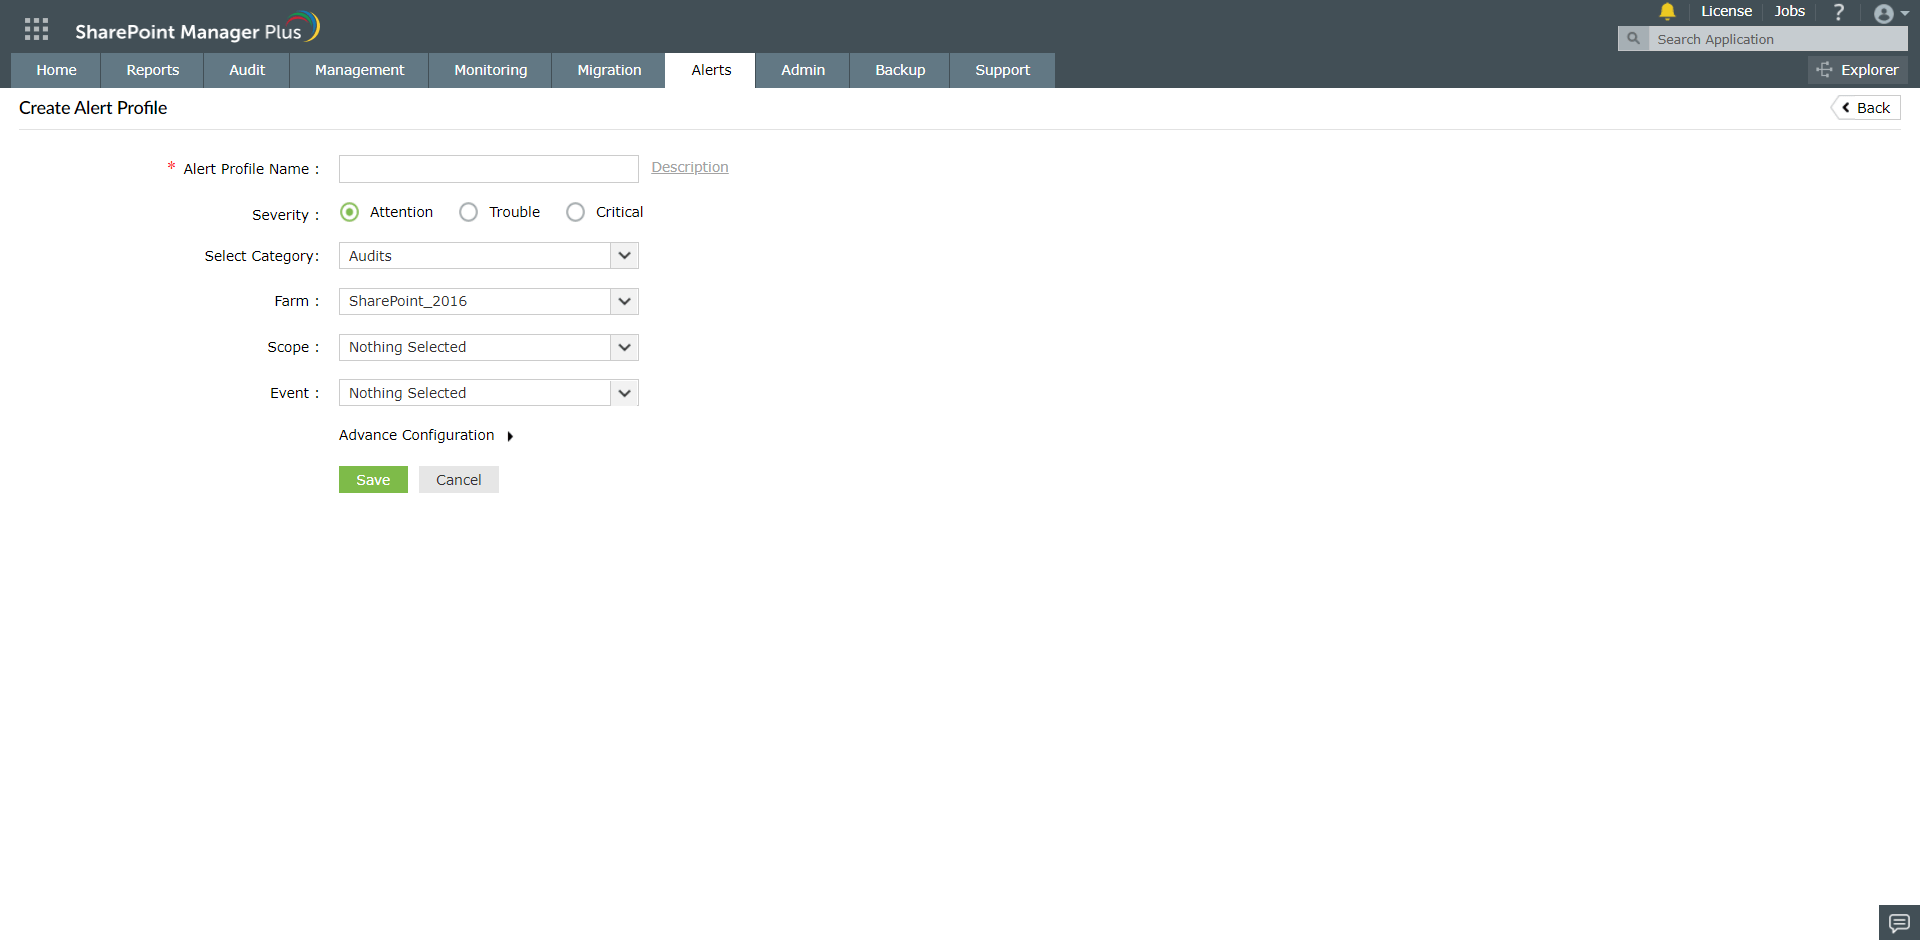1920x940 pixels.
Task: Switch to the Monitoring tab
Action: tap(490, 70)
